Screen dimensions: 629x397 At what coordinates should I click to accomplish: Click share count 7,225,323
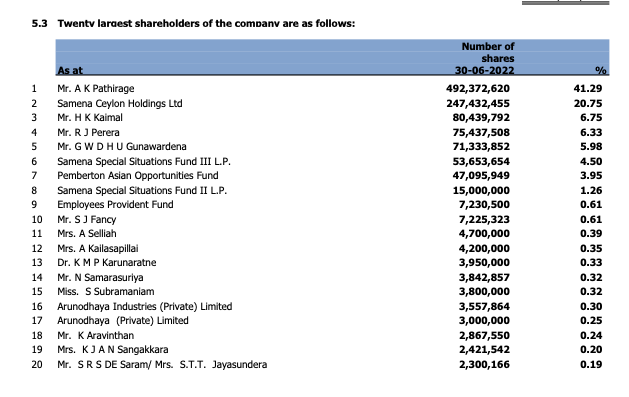[x=484, y=219]
